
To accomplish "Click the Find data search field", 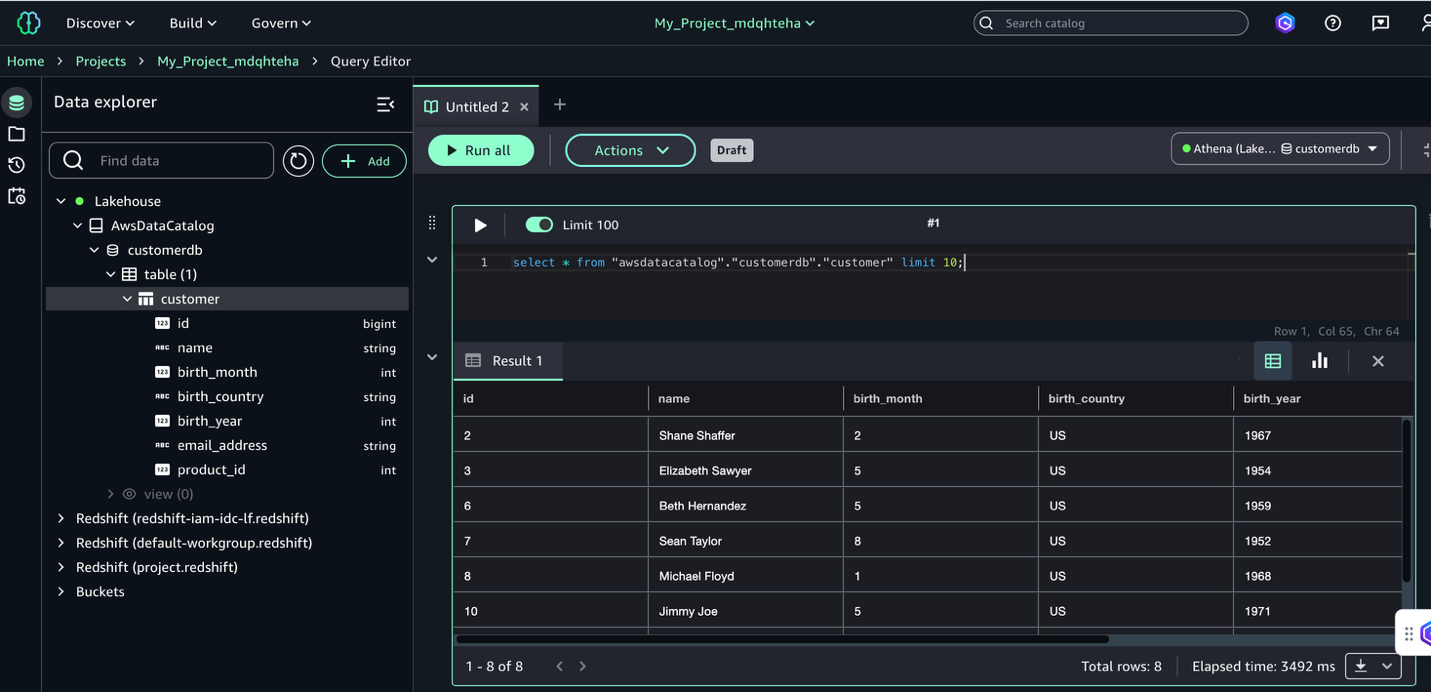I will pyautogui.click(x=180, y=161).
